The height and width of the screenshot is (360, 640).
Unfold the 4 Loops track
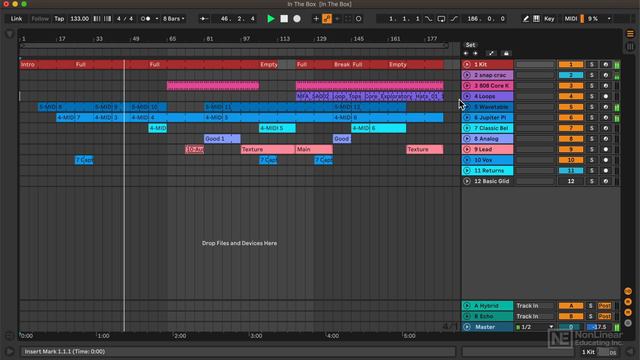(x=467, y=96)
